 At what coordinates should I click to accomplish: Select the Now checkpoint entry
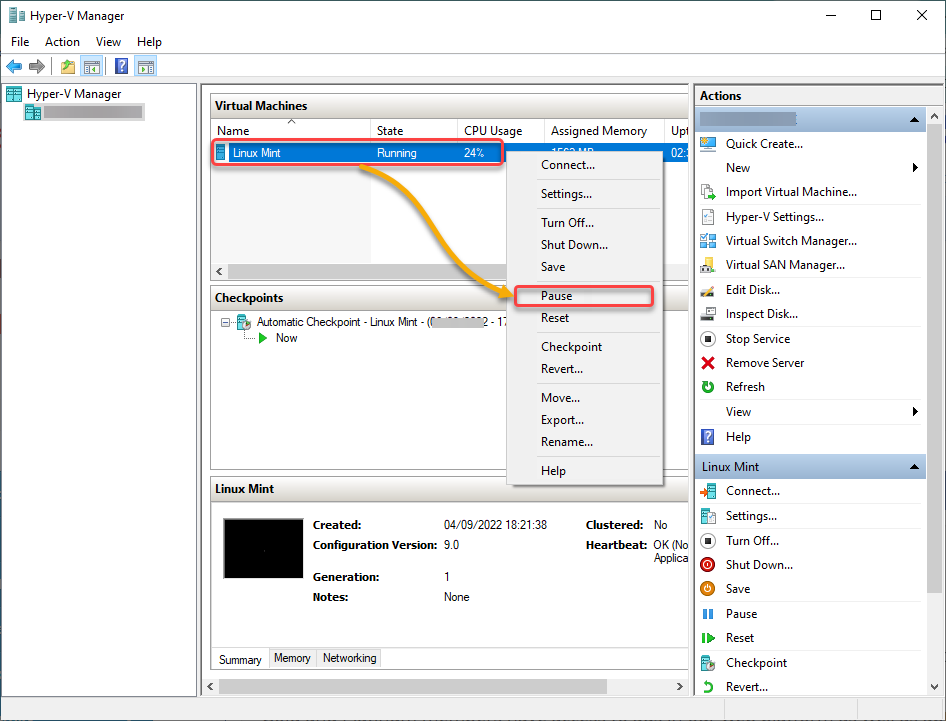coord(278,338)
